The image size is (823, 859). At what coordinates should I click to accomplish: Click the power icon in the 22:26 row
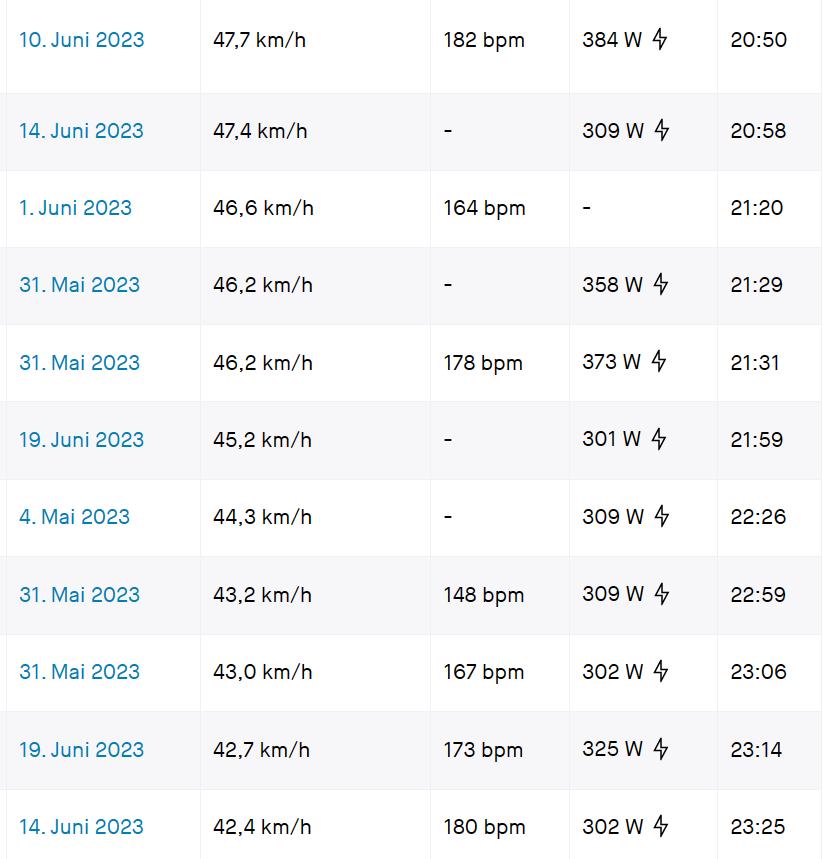tap(660, 517)
